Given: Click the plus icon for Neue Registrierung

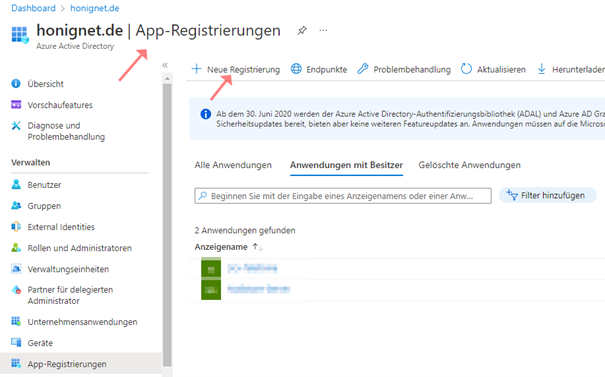Looking at the screenshot, I should tap(196, 69).
